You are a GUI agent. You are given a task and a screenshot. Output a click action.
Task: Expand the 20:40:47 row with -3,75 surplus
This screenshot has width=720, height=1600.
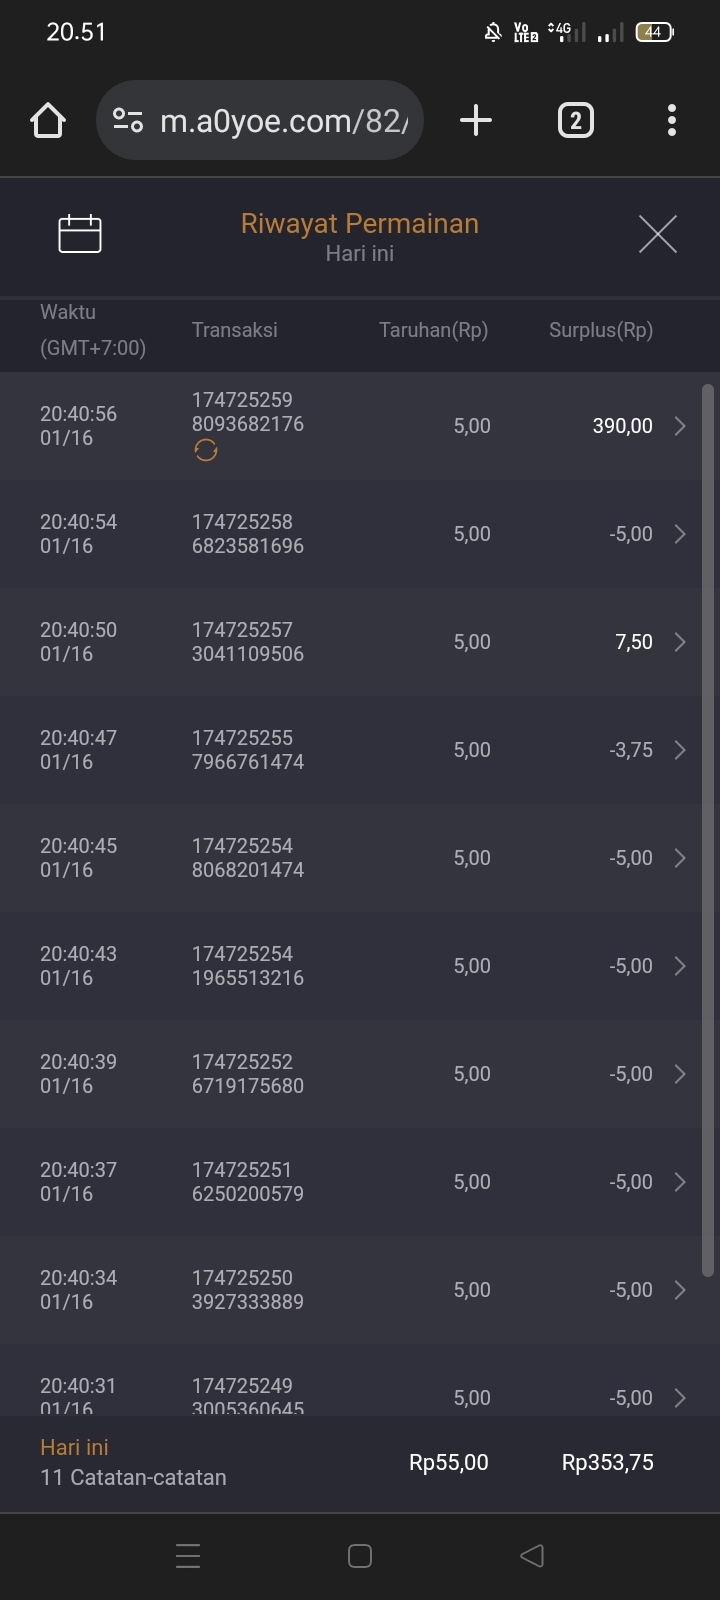pyautogui.click(x=680, y=750)
